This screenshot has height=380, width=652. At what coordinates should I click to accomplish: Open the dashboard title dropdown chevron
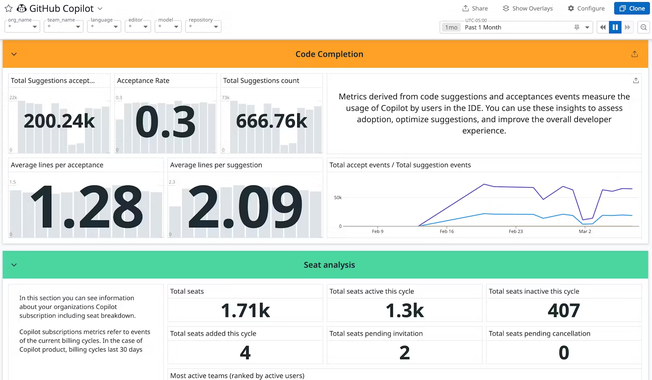click(100, 8)
